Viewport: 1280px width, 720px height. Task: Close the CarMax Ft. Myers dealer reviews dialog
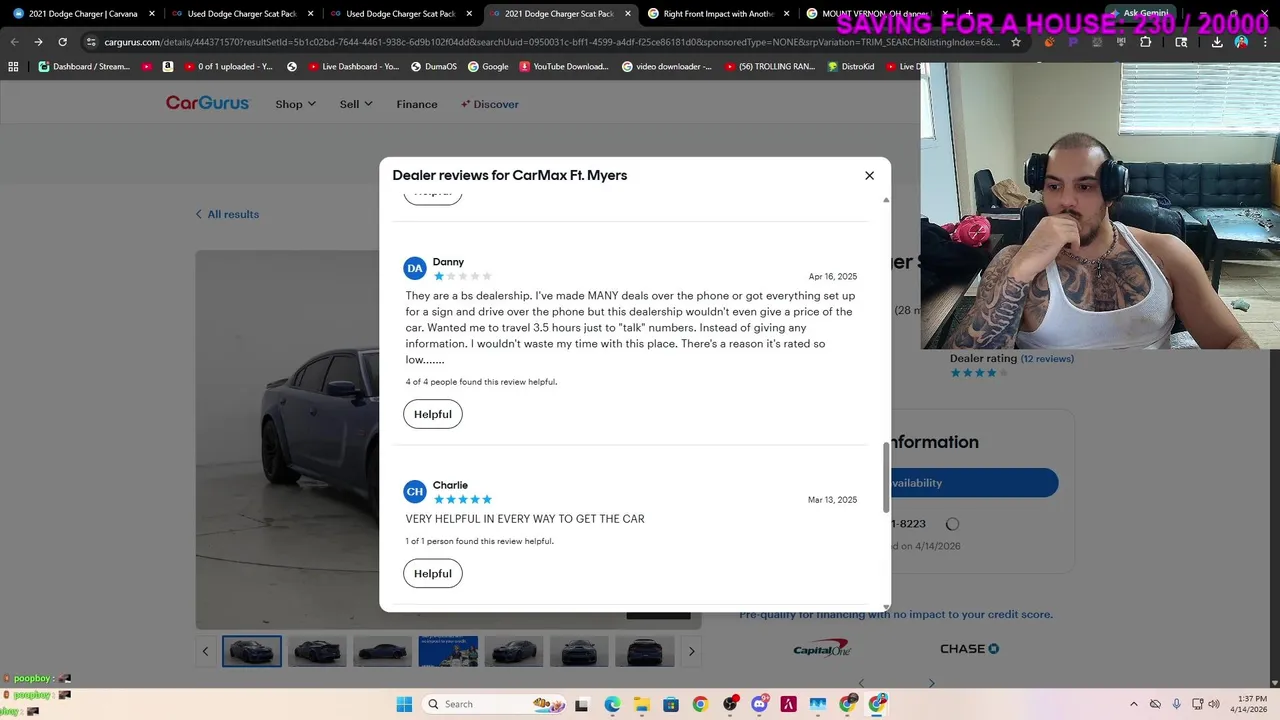pos(869,175)
